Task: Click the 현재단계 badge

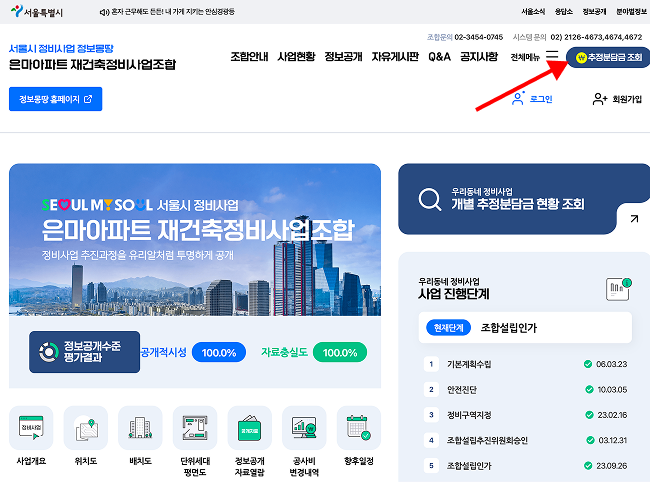Action: pyautogui.click(x=448, y=328)
